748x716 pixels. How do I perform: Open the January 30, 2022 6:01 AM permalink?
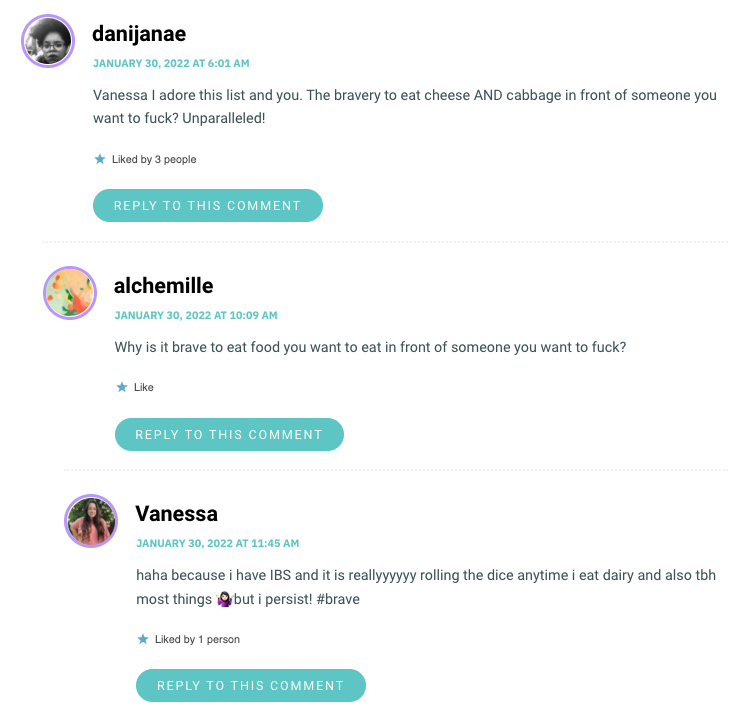(x=171, y=63)
